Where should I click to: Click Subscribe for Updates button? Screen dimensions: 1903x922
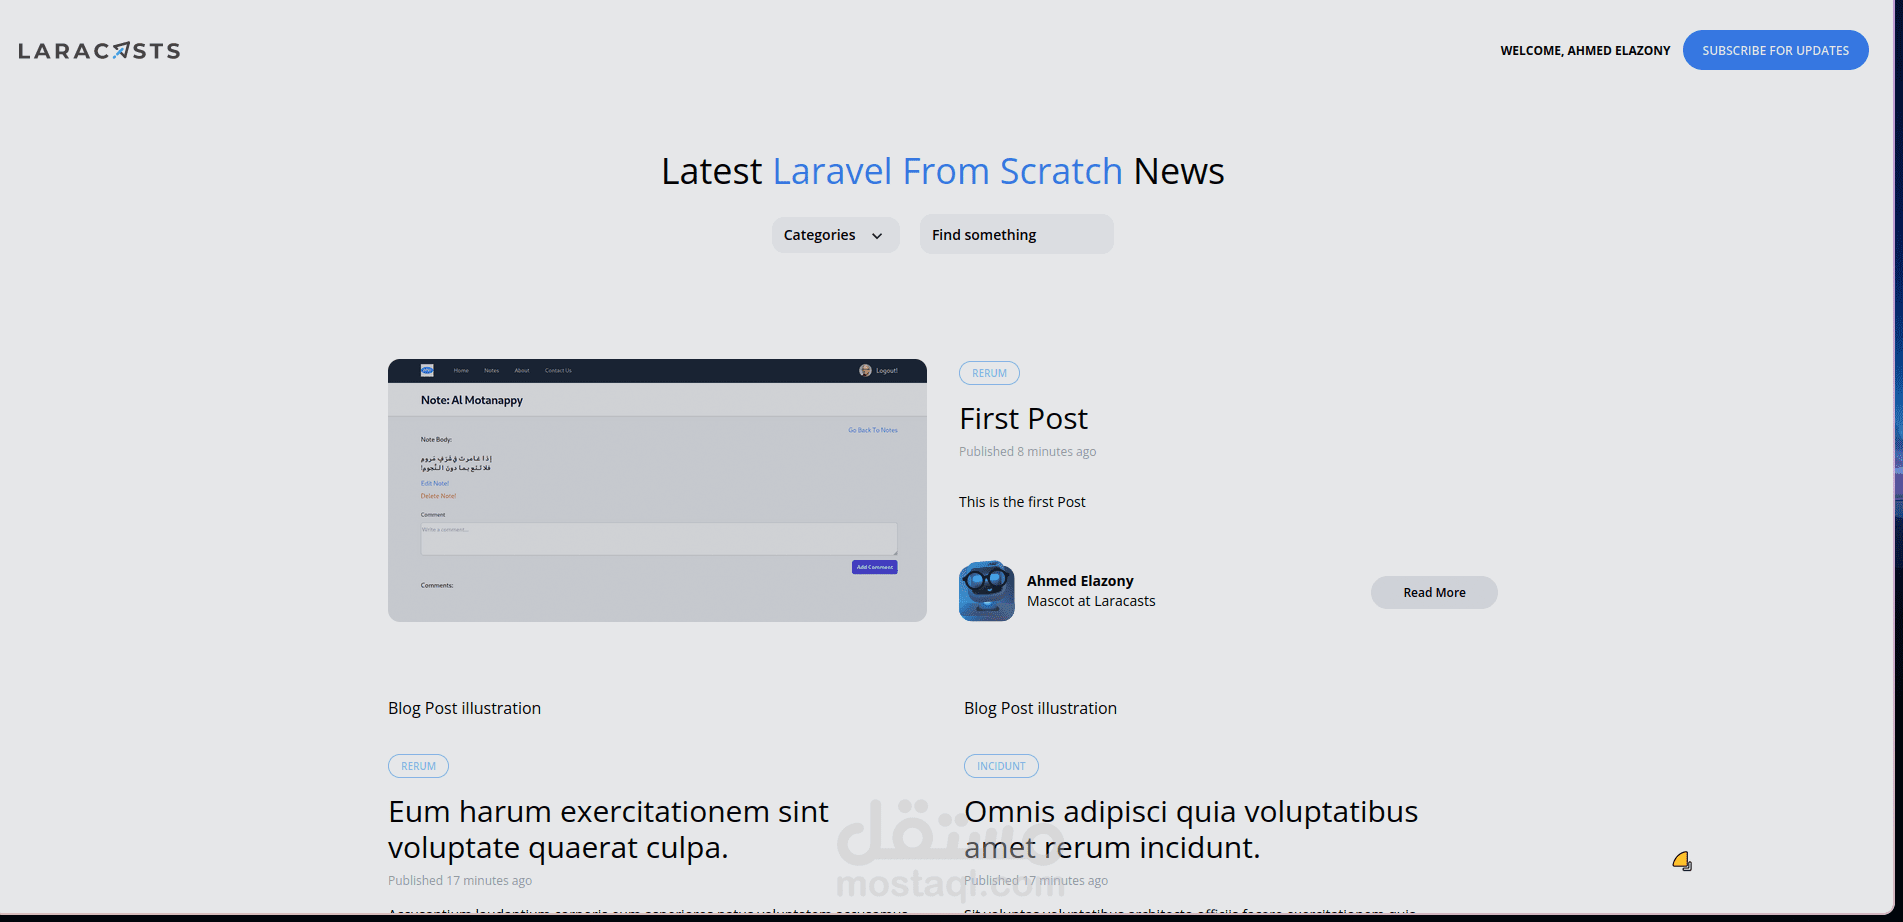click(1775, 50)
